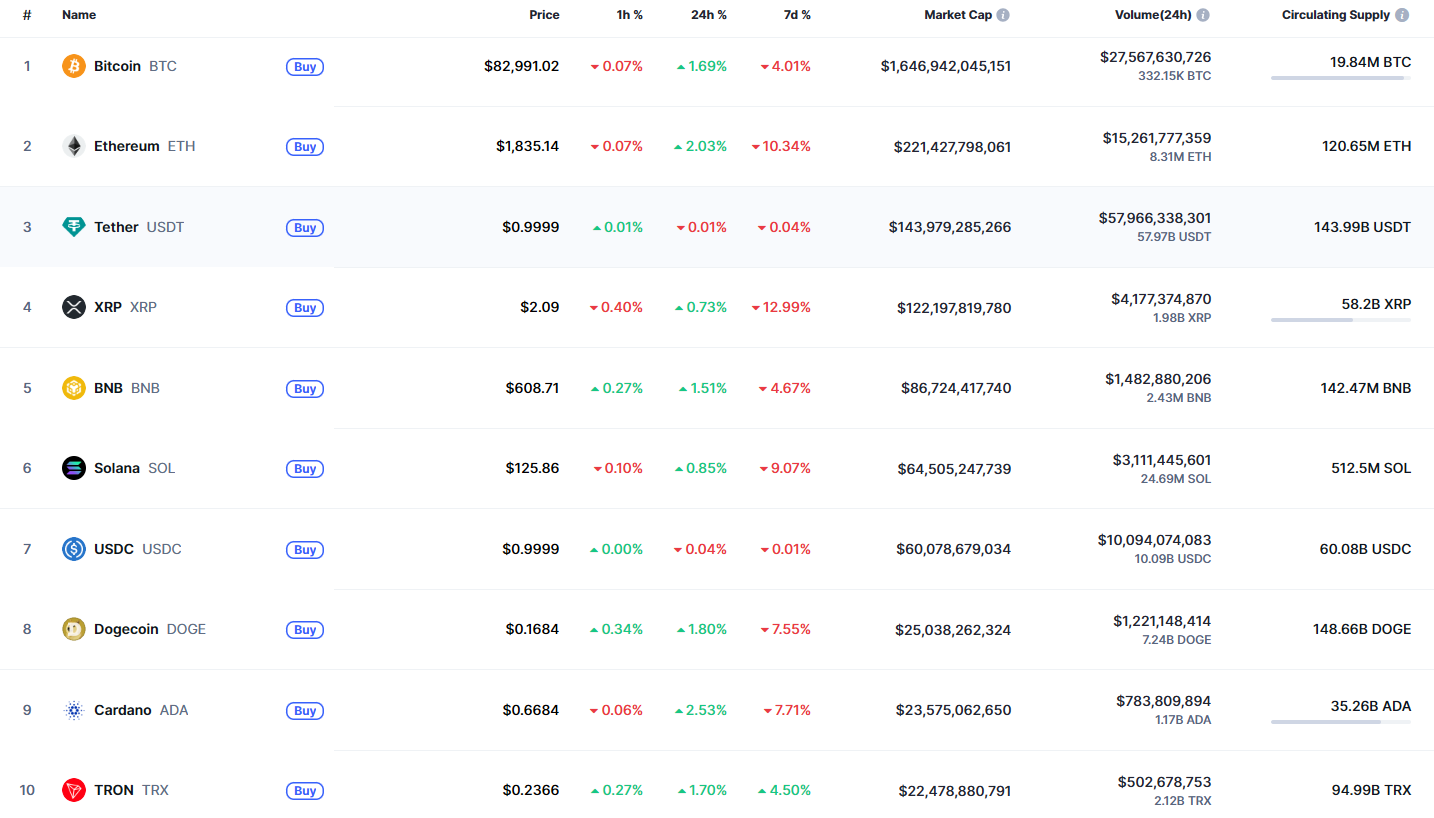The image size is (1434, 818).
Task: Open the Cardano name link
Action: point(123,710)
